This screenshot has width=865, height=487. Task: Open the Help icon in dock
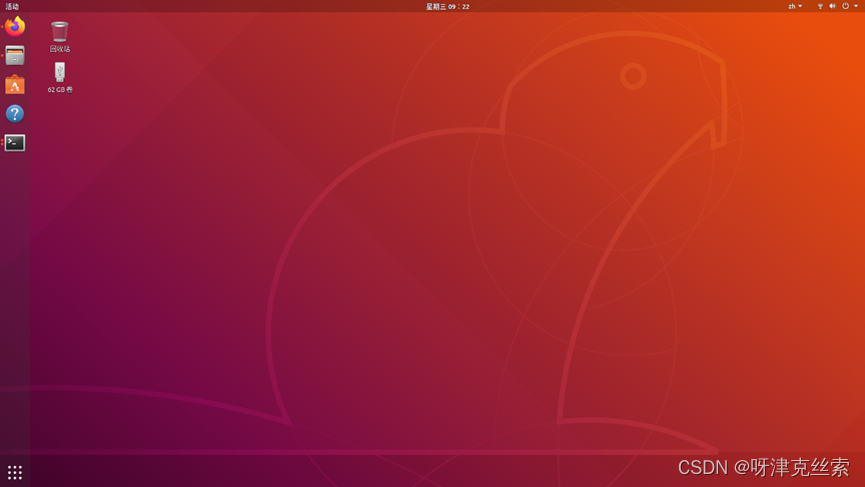[x=15, y=114]
